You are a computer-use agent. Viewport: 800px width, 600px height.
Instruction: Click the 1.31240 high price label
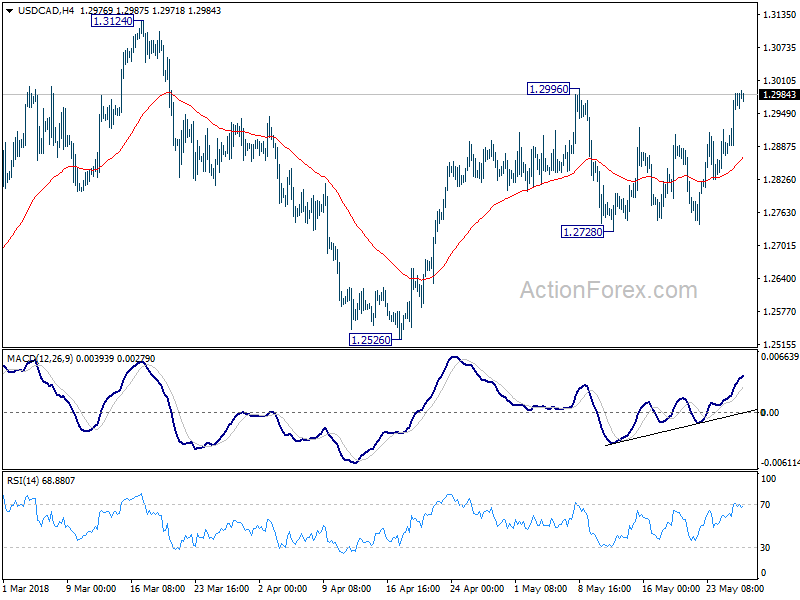pos(112,21)
